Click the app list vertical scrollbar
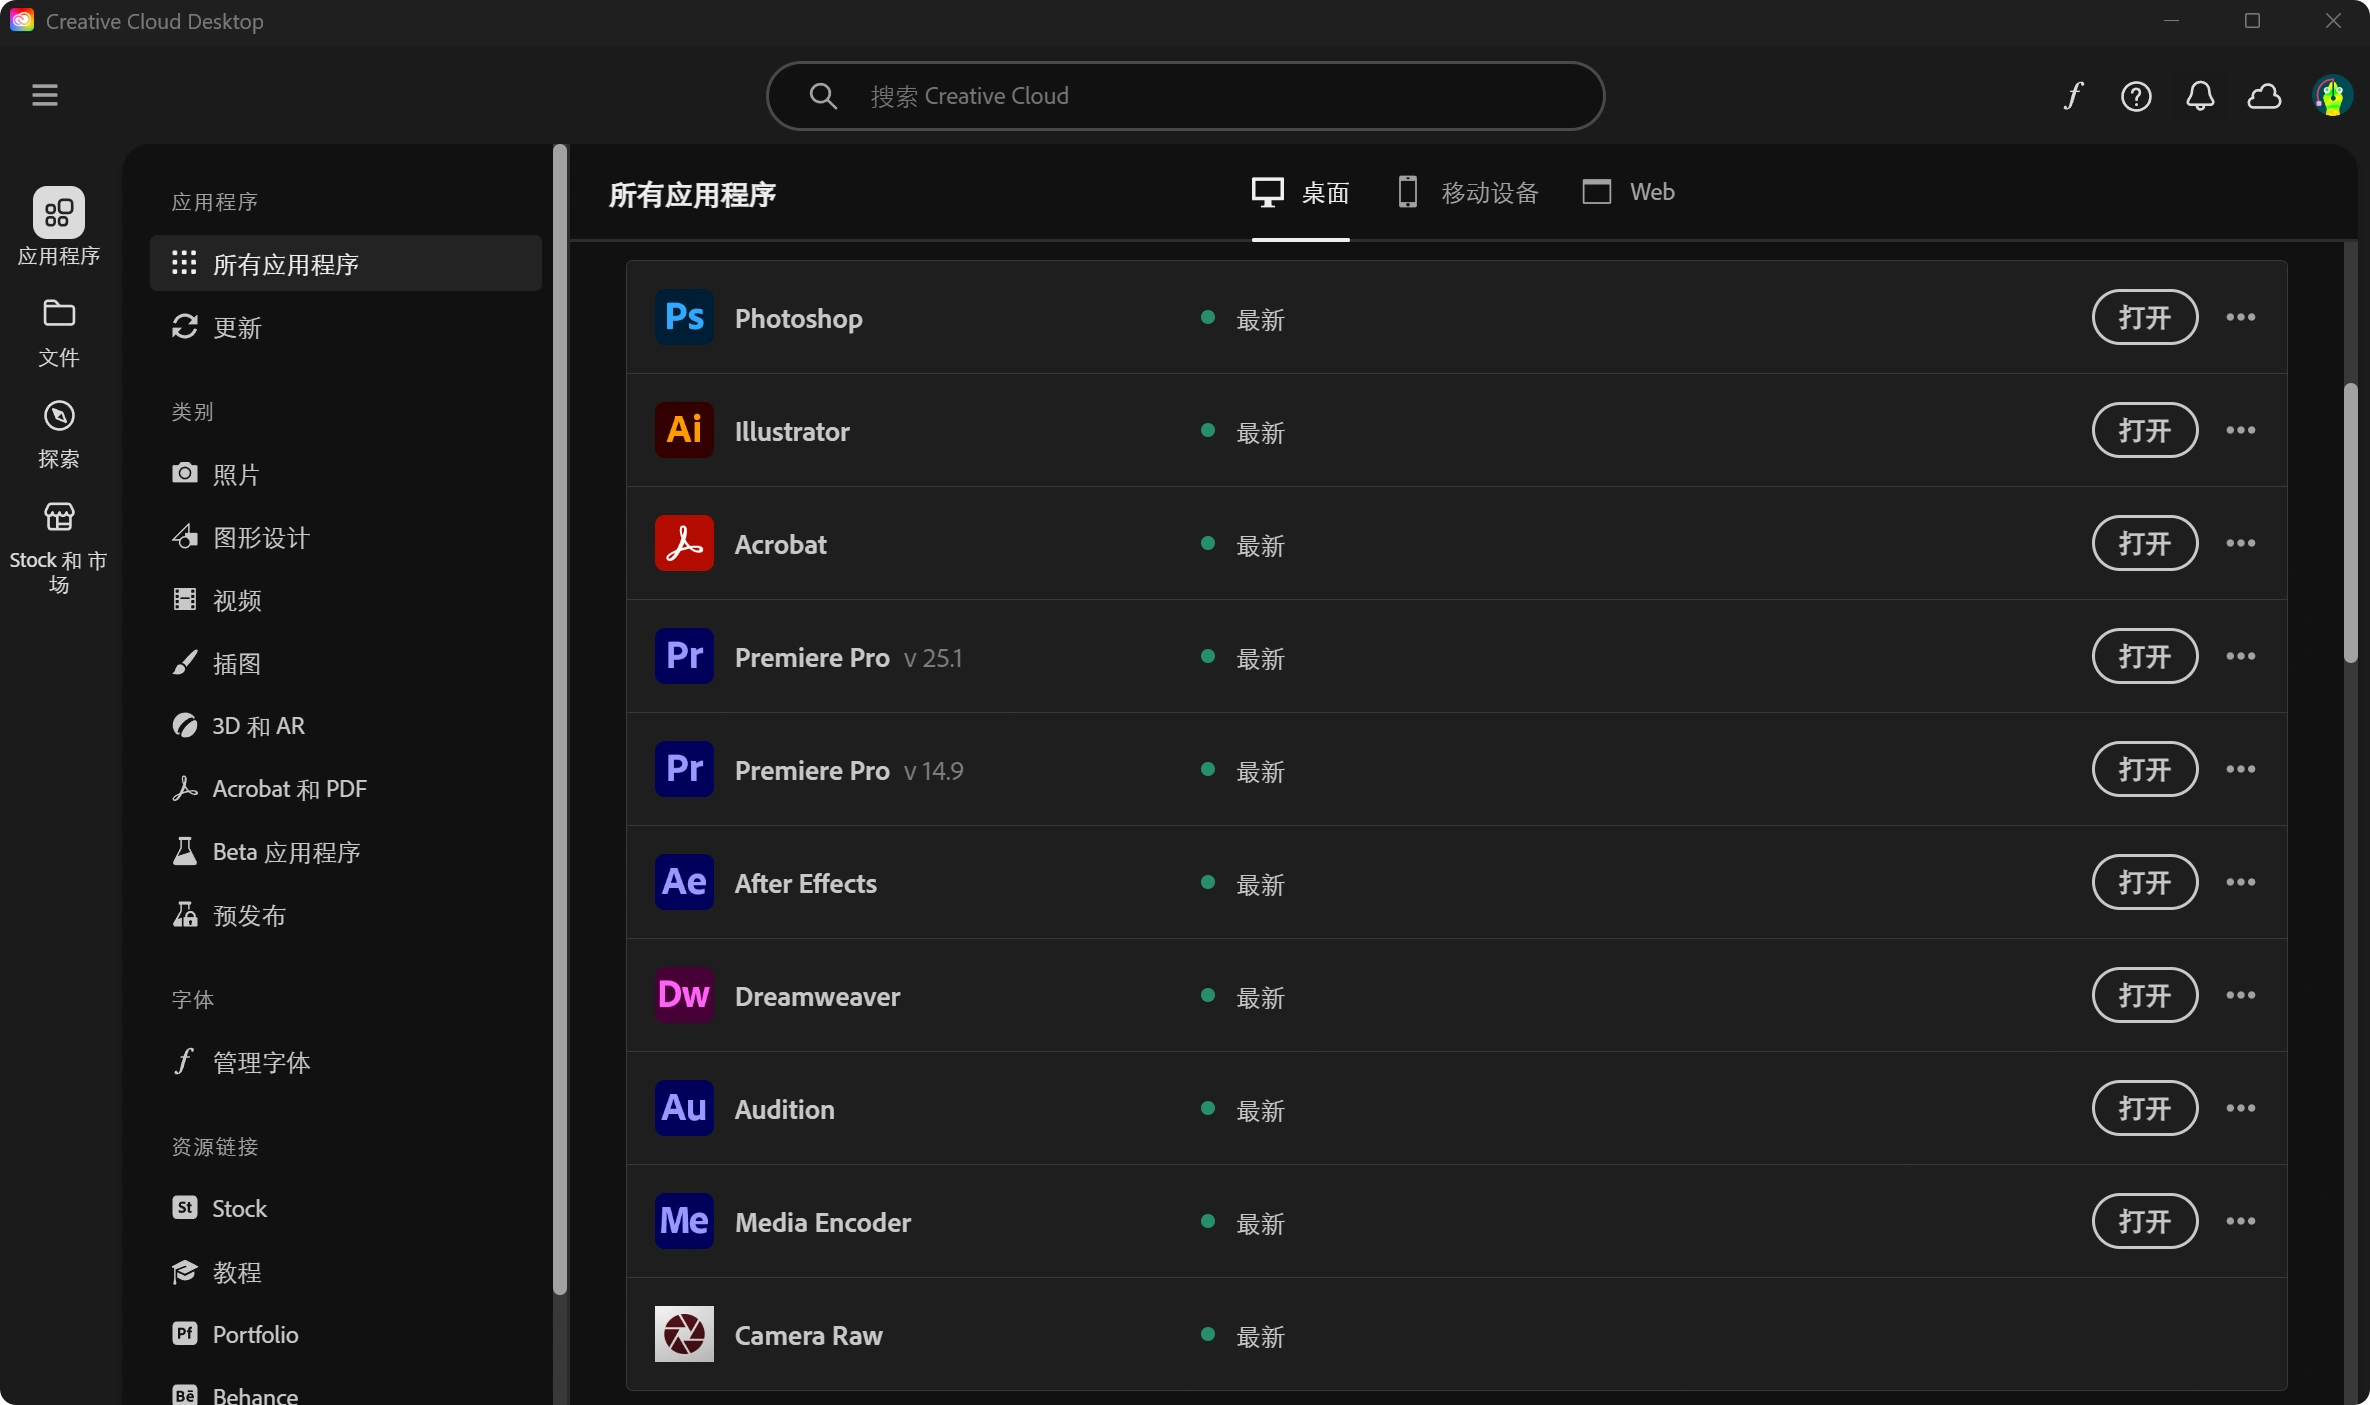The image size is (2370, 1405). pyautogui.click(x=2350, y=522)
